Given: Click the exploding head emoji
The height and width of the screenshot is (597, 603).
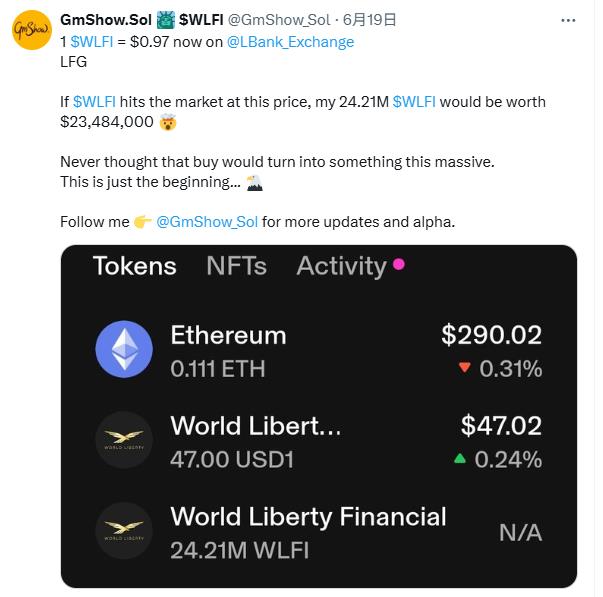Looking at the screenshot, I should (168, 122).
